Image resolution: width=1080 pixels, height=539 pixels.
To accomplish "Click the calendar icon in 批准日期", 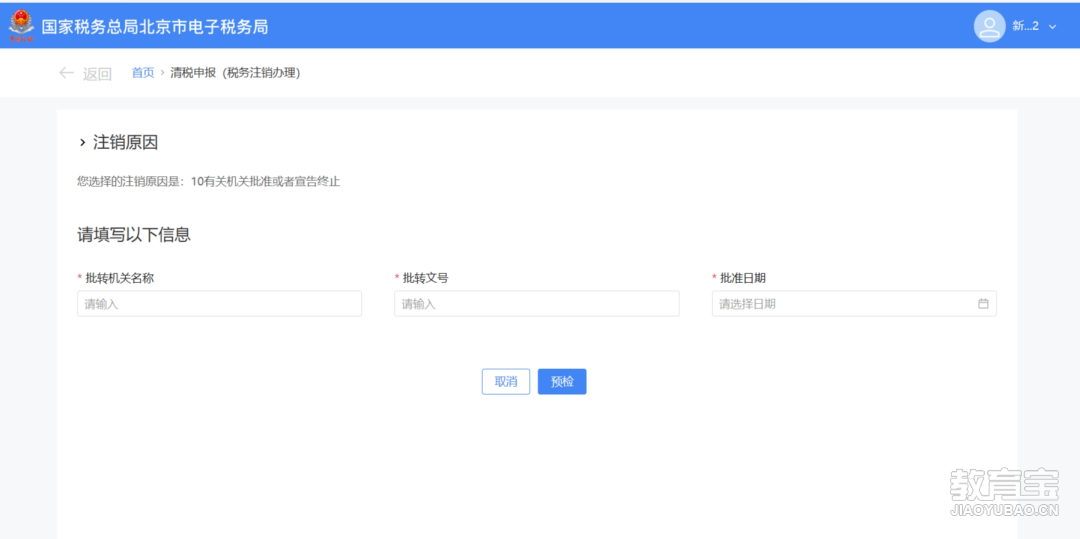I will pyautogui.click(x=983, y=304).
